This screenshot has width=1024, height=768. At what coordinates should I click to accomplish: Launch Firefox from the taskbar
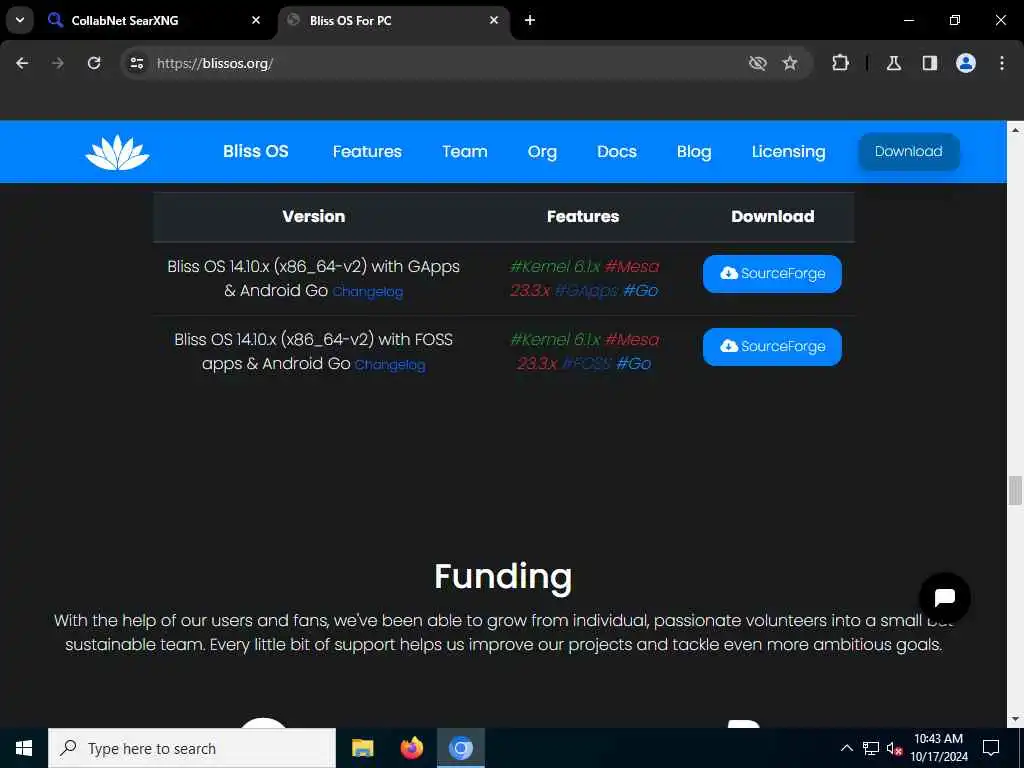click(411, 748)
